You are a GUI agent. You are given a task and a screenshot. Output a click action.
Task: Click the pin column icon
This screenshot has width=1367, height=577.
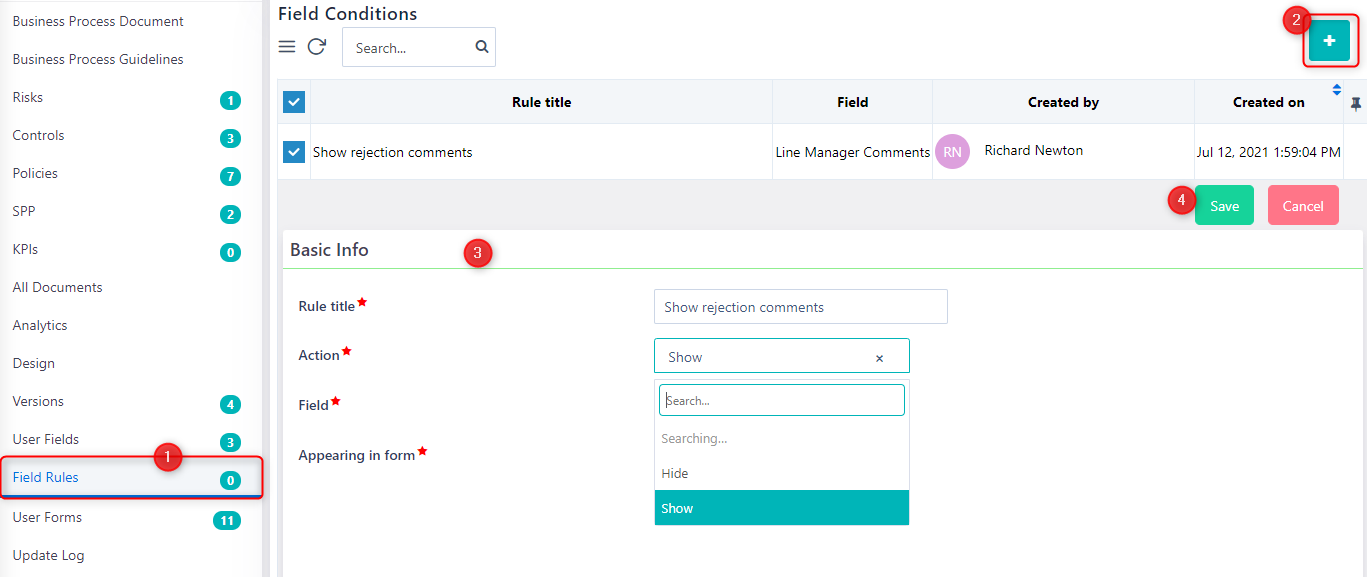1356,103
